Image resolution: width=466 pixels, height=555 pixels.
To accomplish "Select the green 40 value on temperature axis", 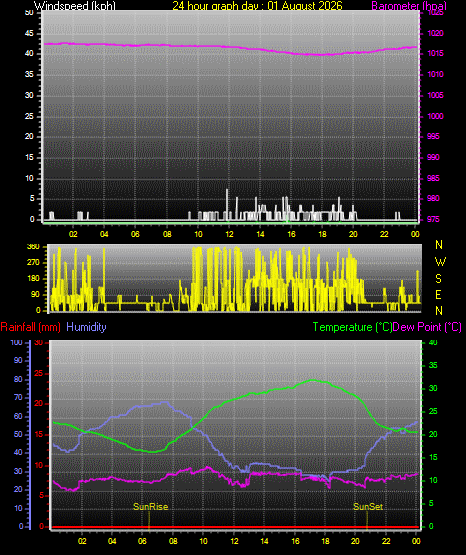I will click(433, 343).
